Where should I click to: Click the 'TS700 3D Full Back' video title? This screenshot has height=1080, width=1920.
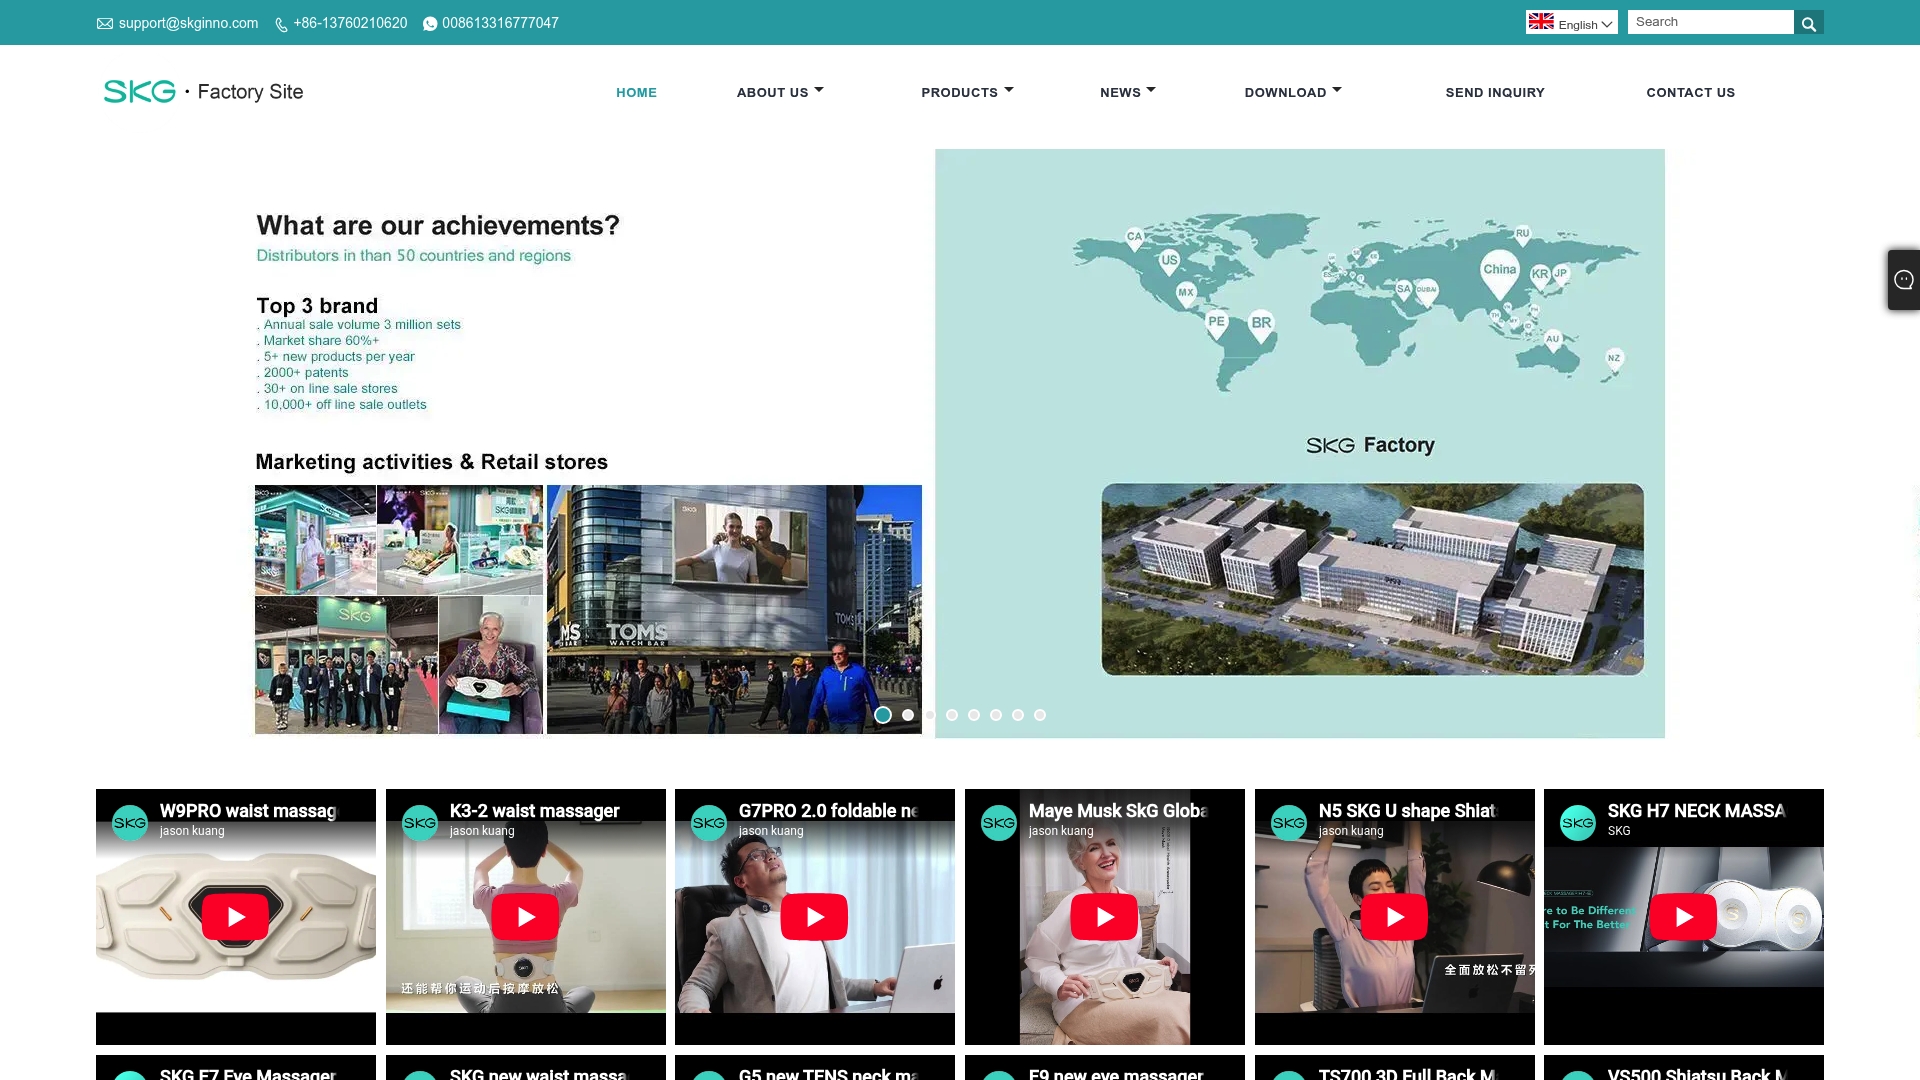pyautogui.click(x=1407, y=1073)
